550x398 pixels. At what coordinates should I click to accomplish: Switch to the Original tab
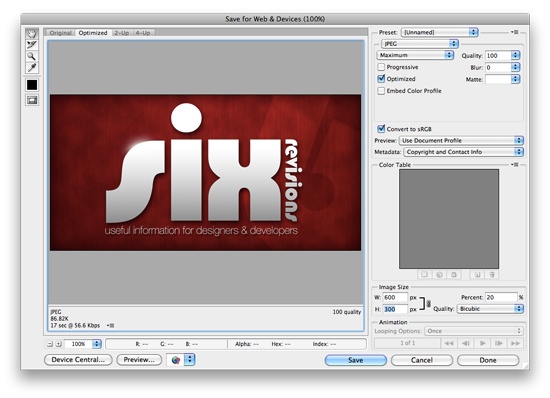60,33
